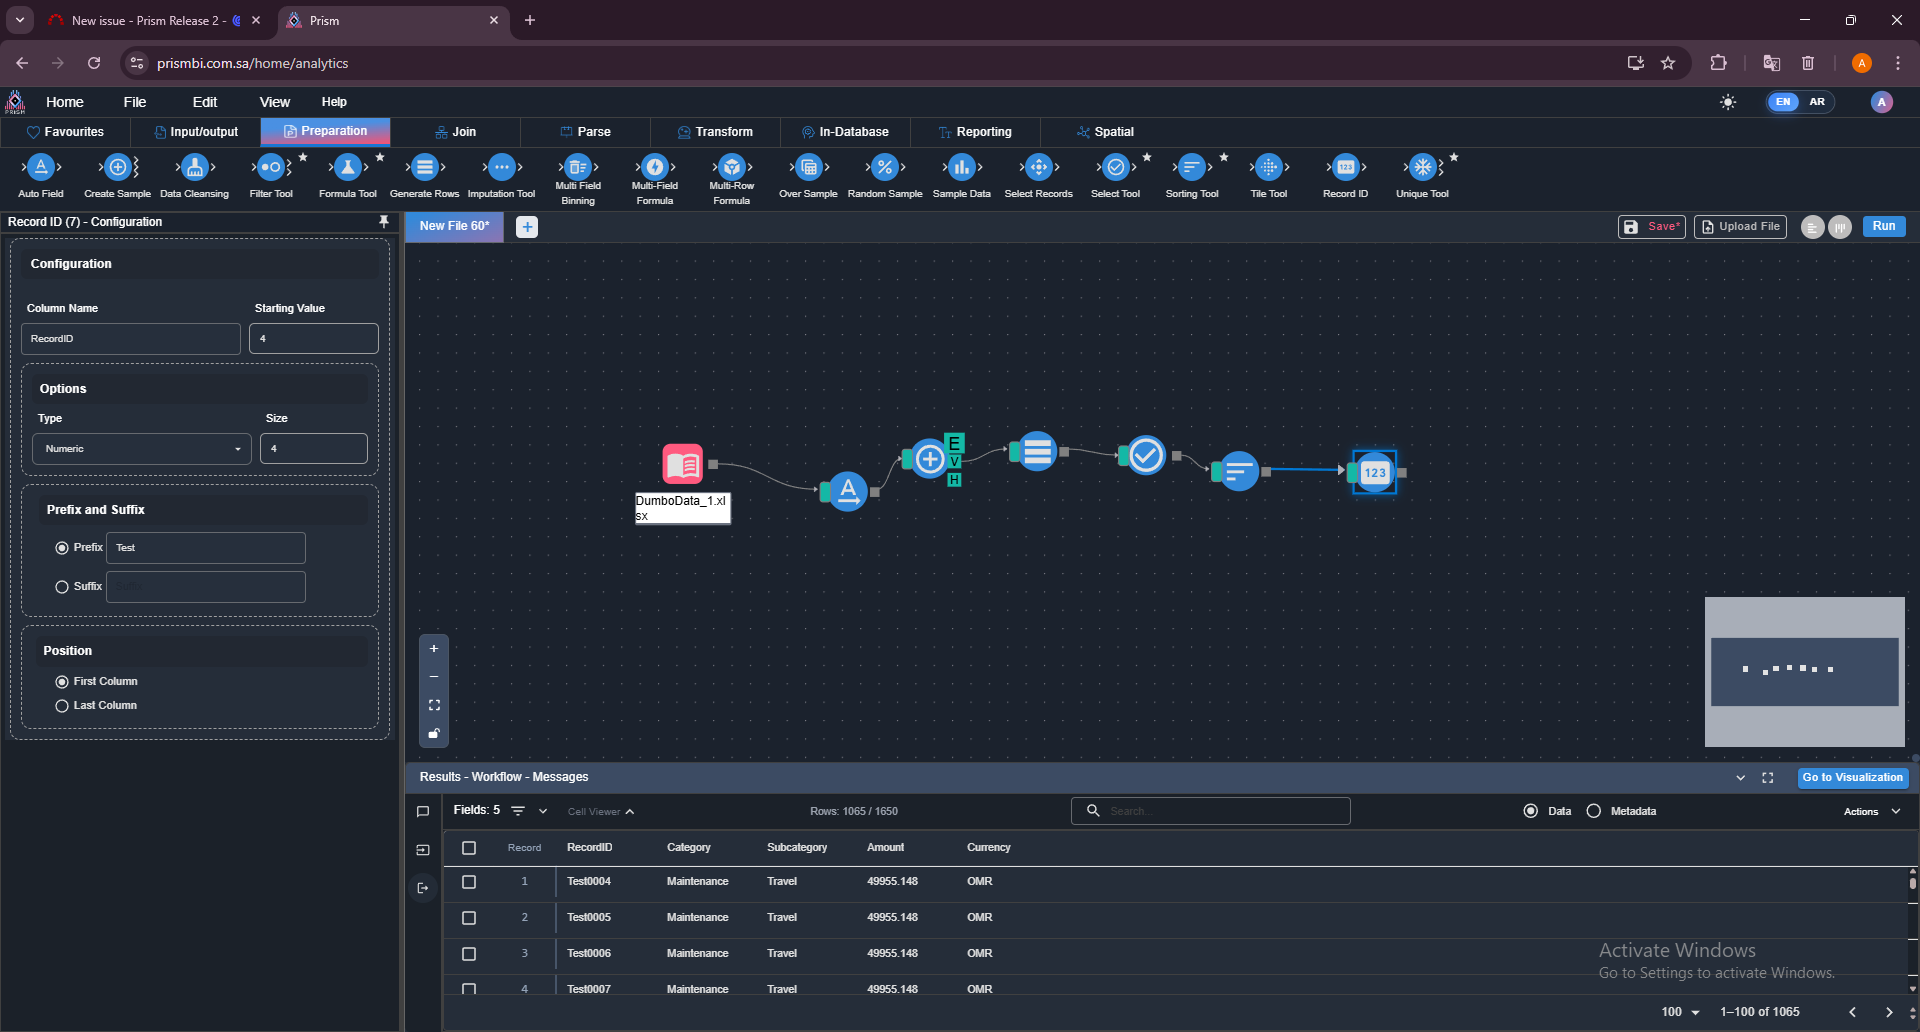
Task: Click the fit-to-view canvas control
Action: tap(434, 705)
